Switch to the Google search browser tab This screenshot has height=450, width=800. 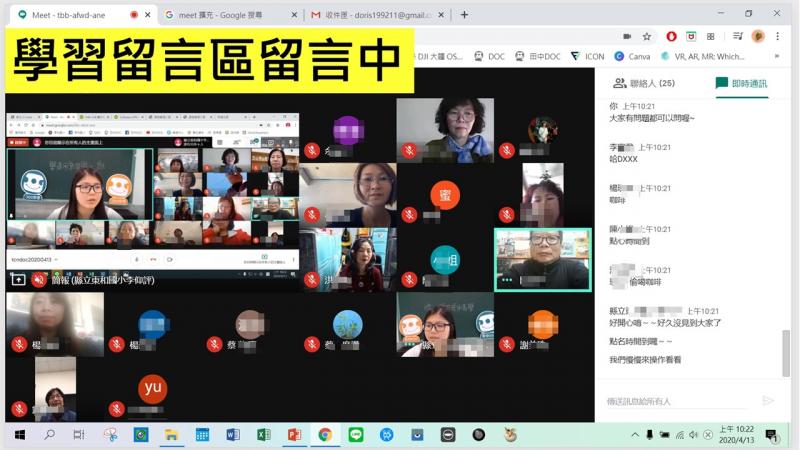tap(219, 15)
